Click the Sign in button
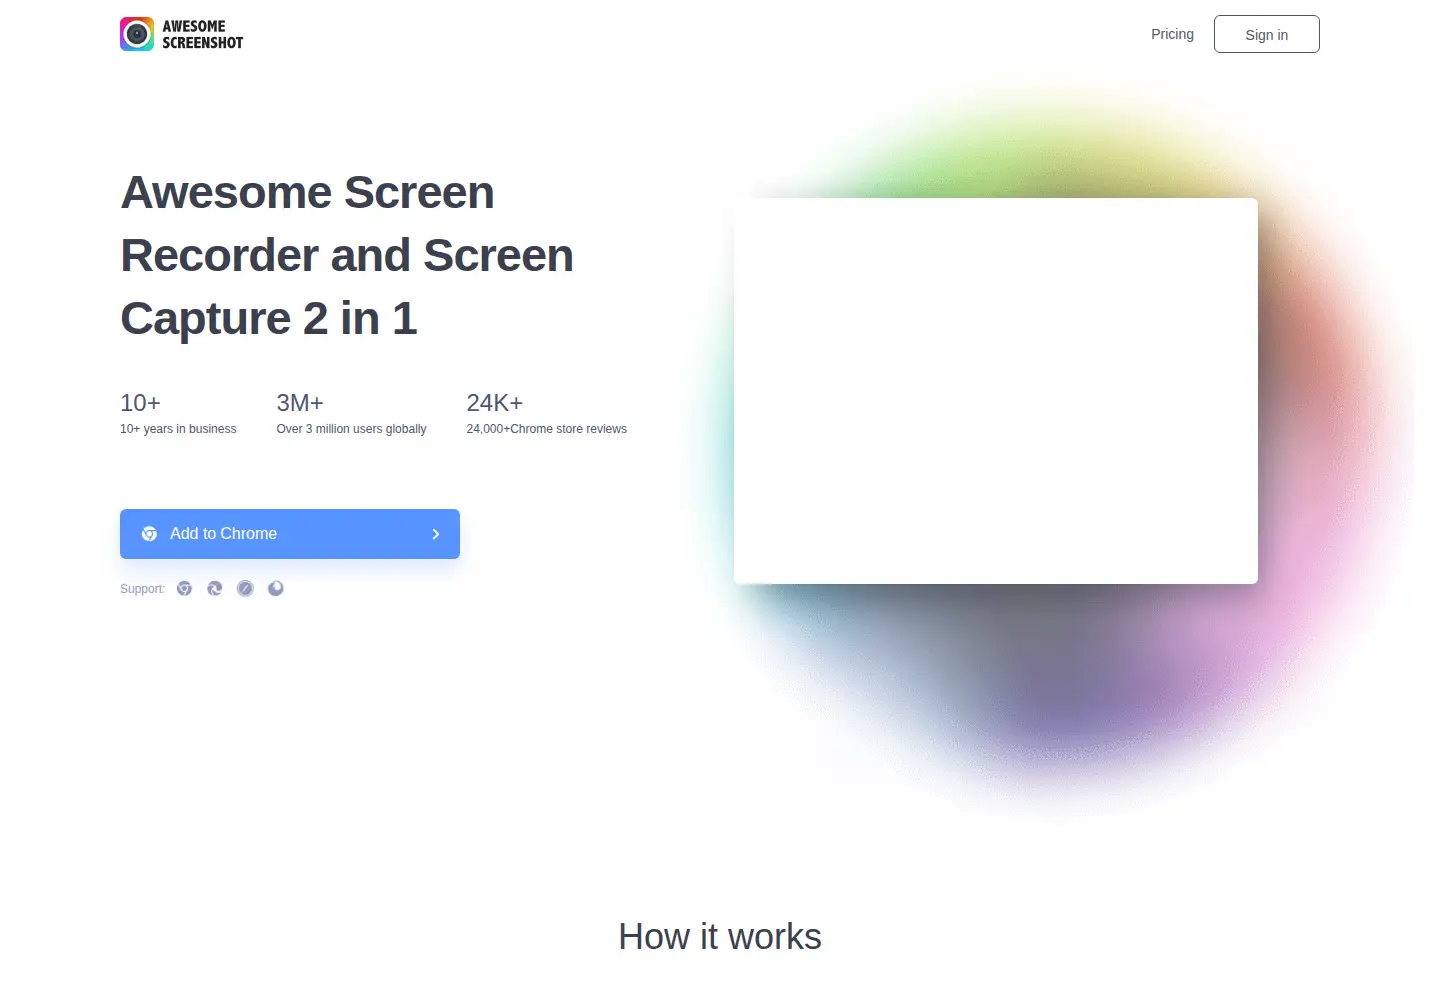 pyautogui.click(x=1267, y=34)
